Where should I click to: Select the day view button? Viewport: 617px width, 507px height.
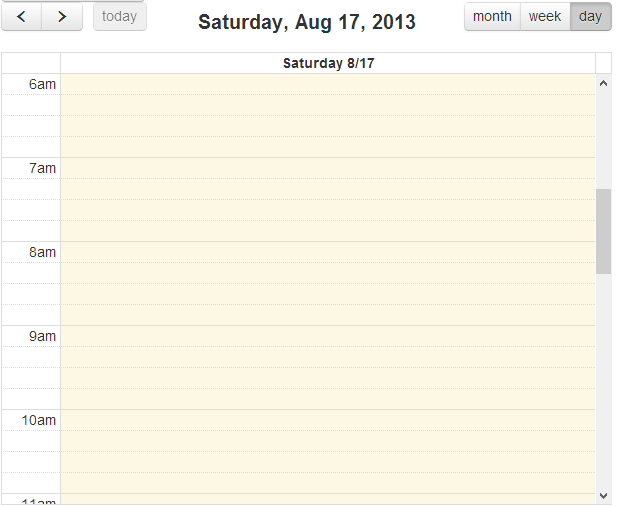point(590,17)
